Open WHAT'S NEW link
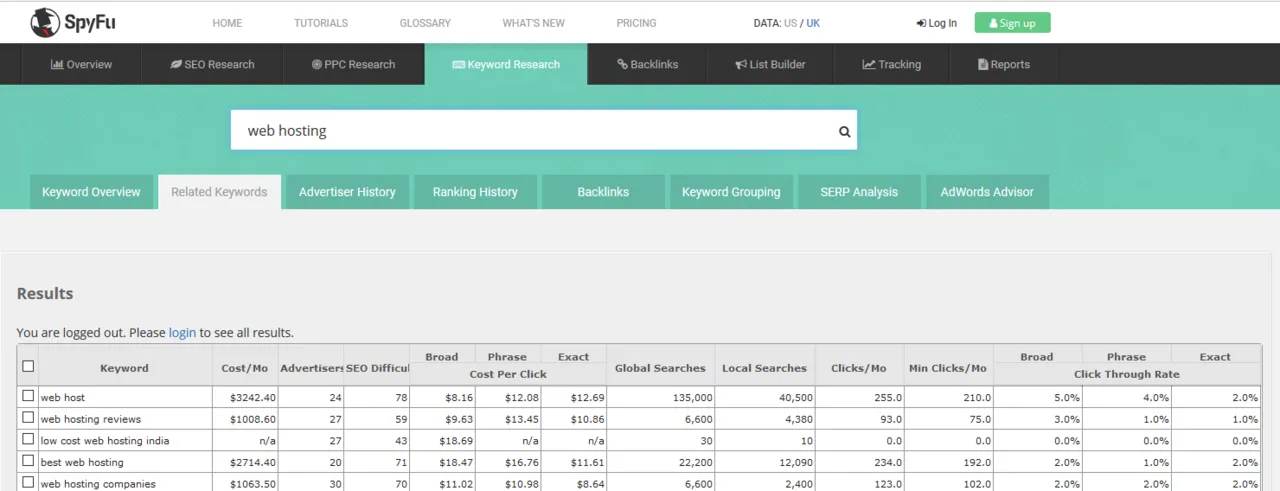The width and height of the screenshot is (1280, 491). [533, 23]
